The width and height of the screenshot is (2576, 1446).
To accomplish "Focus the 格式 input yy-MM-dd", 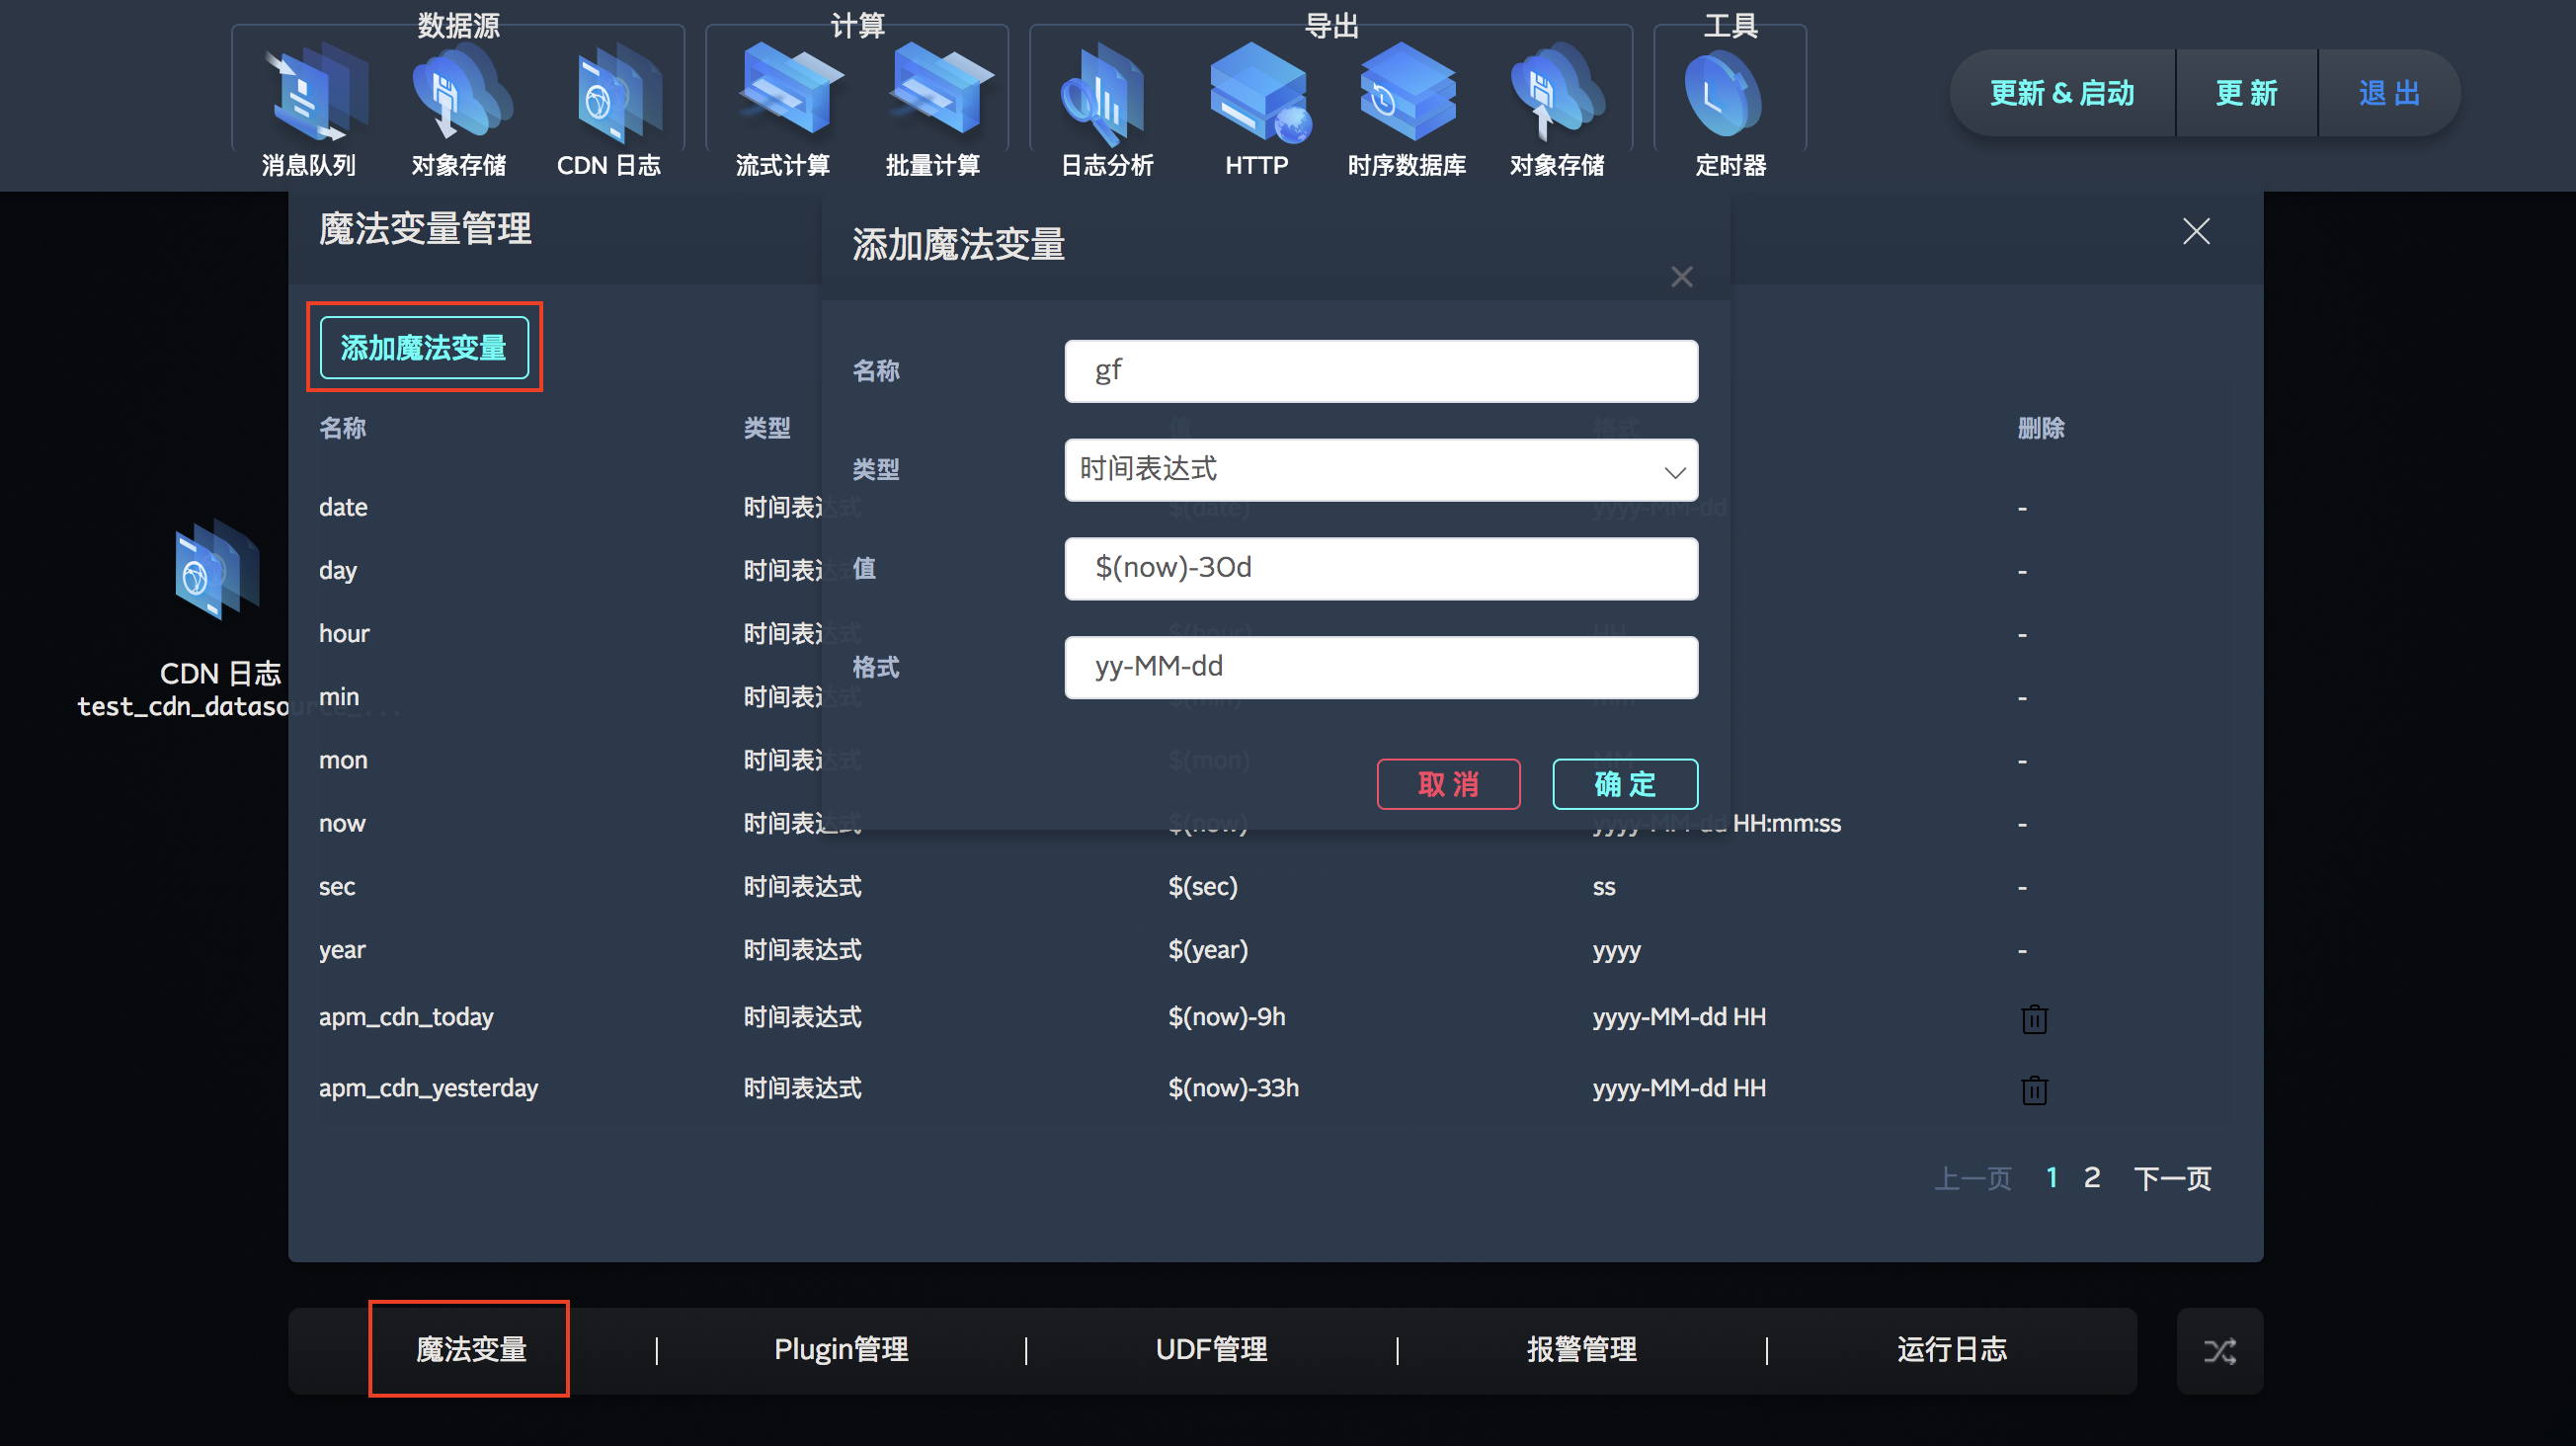I will pos(1381,667).
